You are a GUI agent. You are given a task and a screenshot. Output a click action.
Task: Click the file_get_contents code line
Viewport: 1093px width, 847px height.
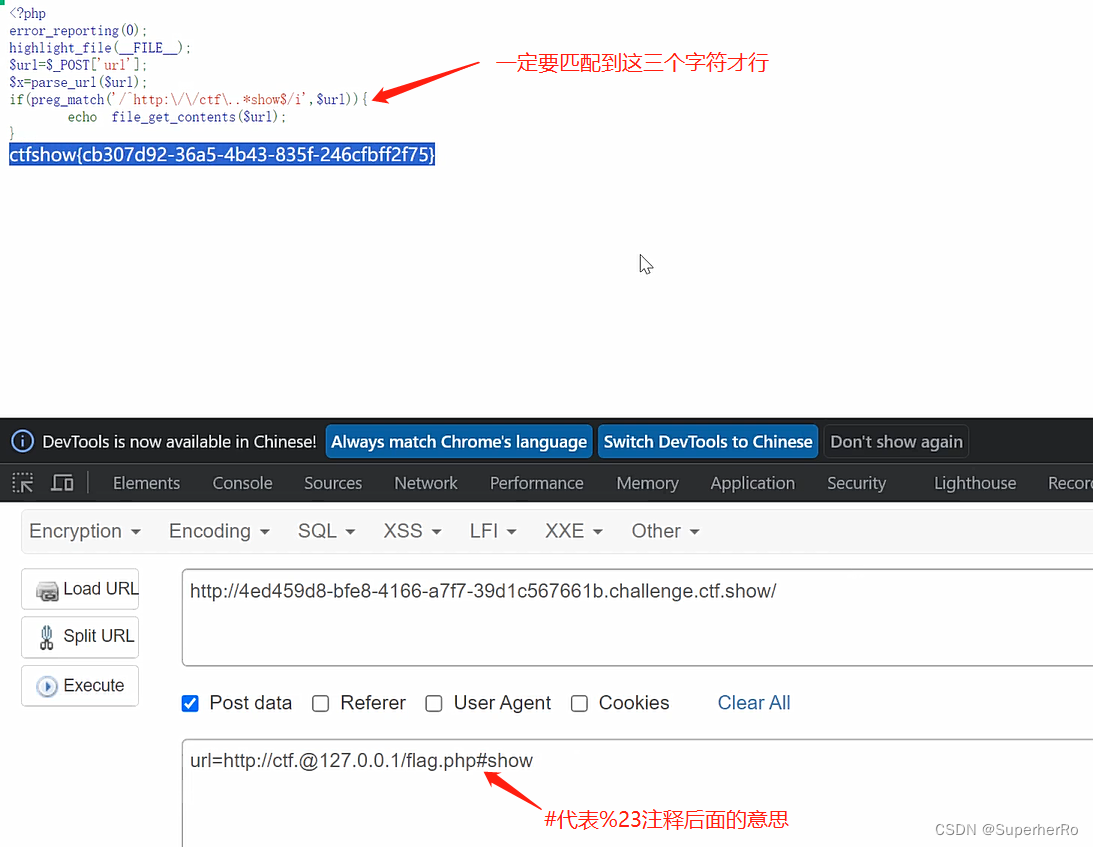tap(177, 116)
